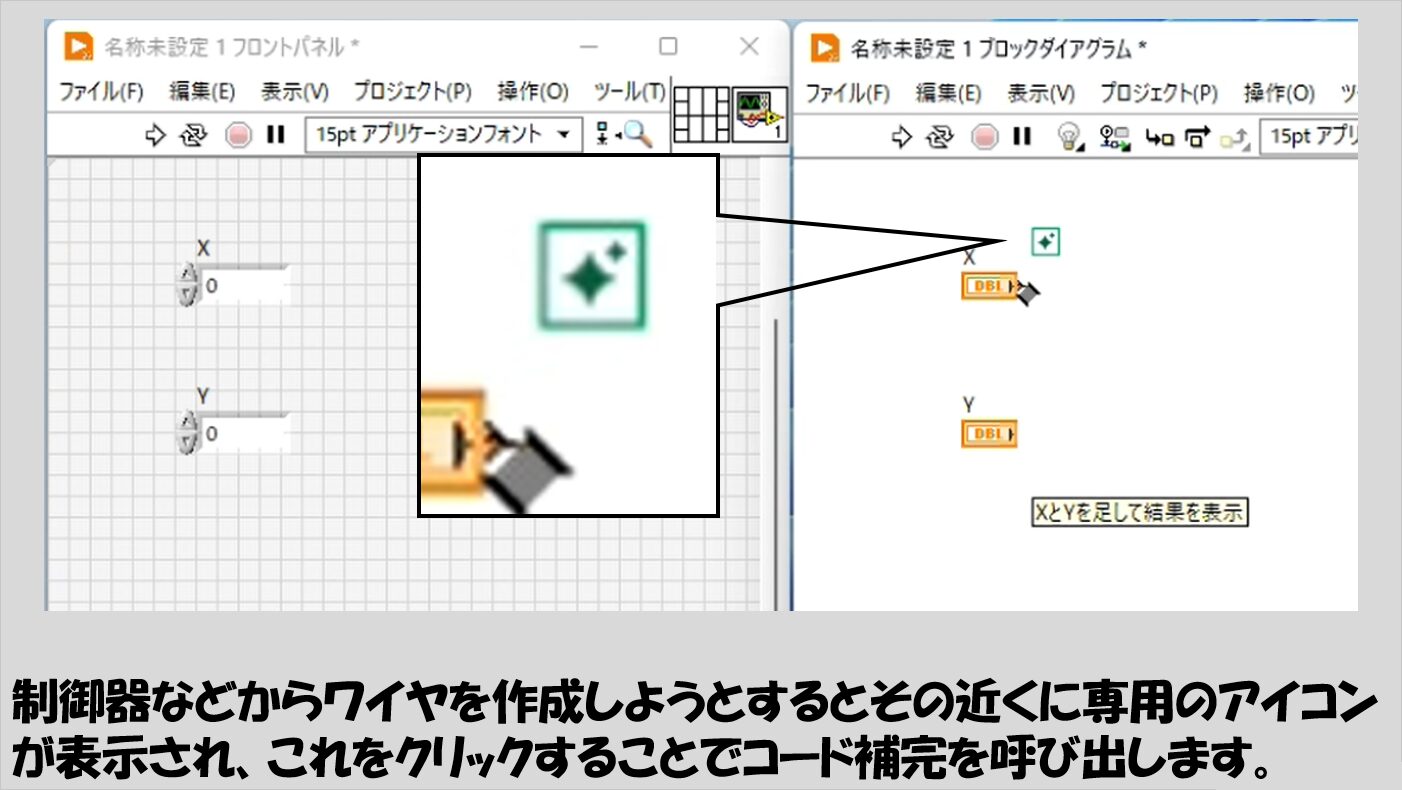Click the search magnifier in front panel toolbar
Image resolution: width=1402 pixels, height=790 pixels.
(638, 135)
